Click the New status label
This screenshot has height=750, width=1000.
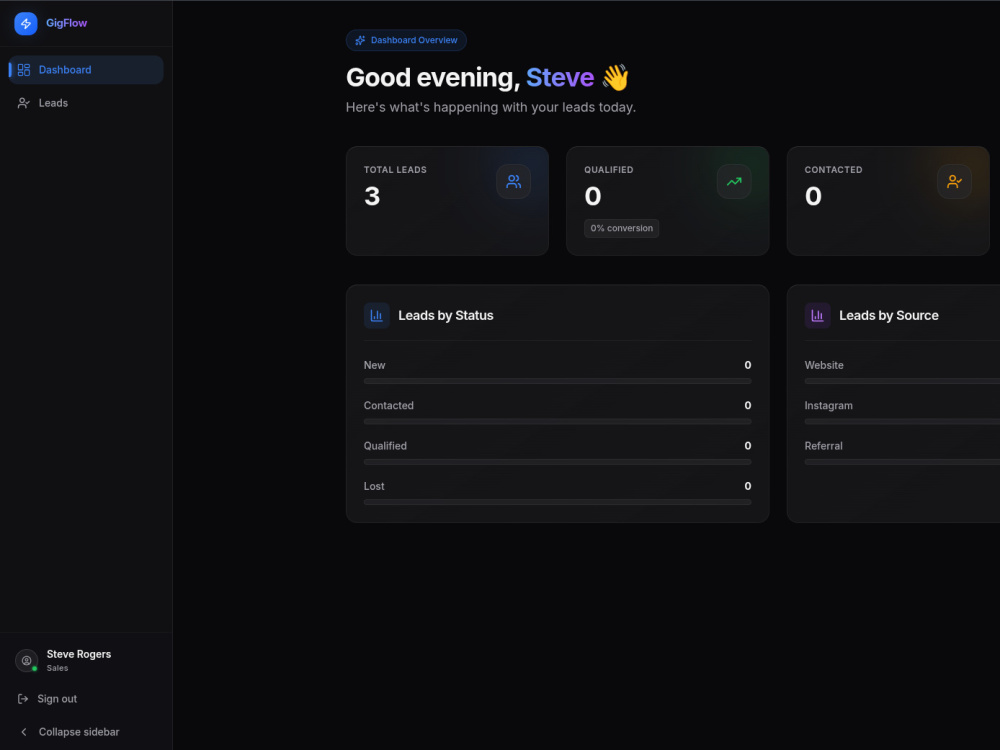[x=374, y=365]
